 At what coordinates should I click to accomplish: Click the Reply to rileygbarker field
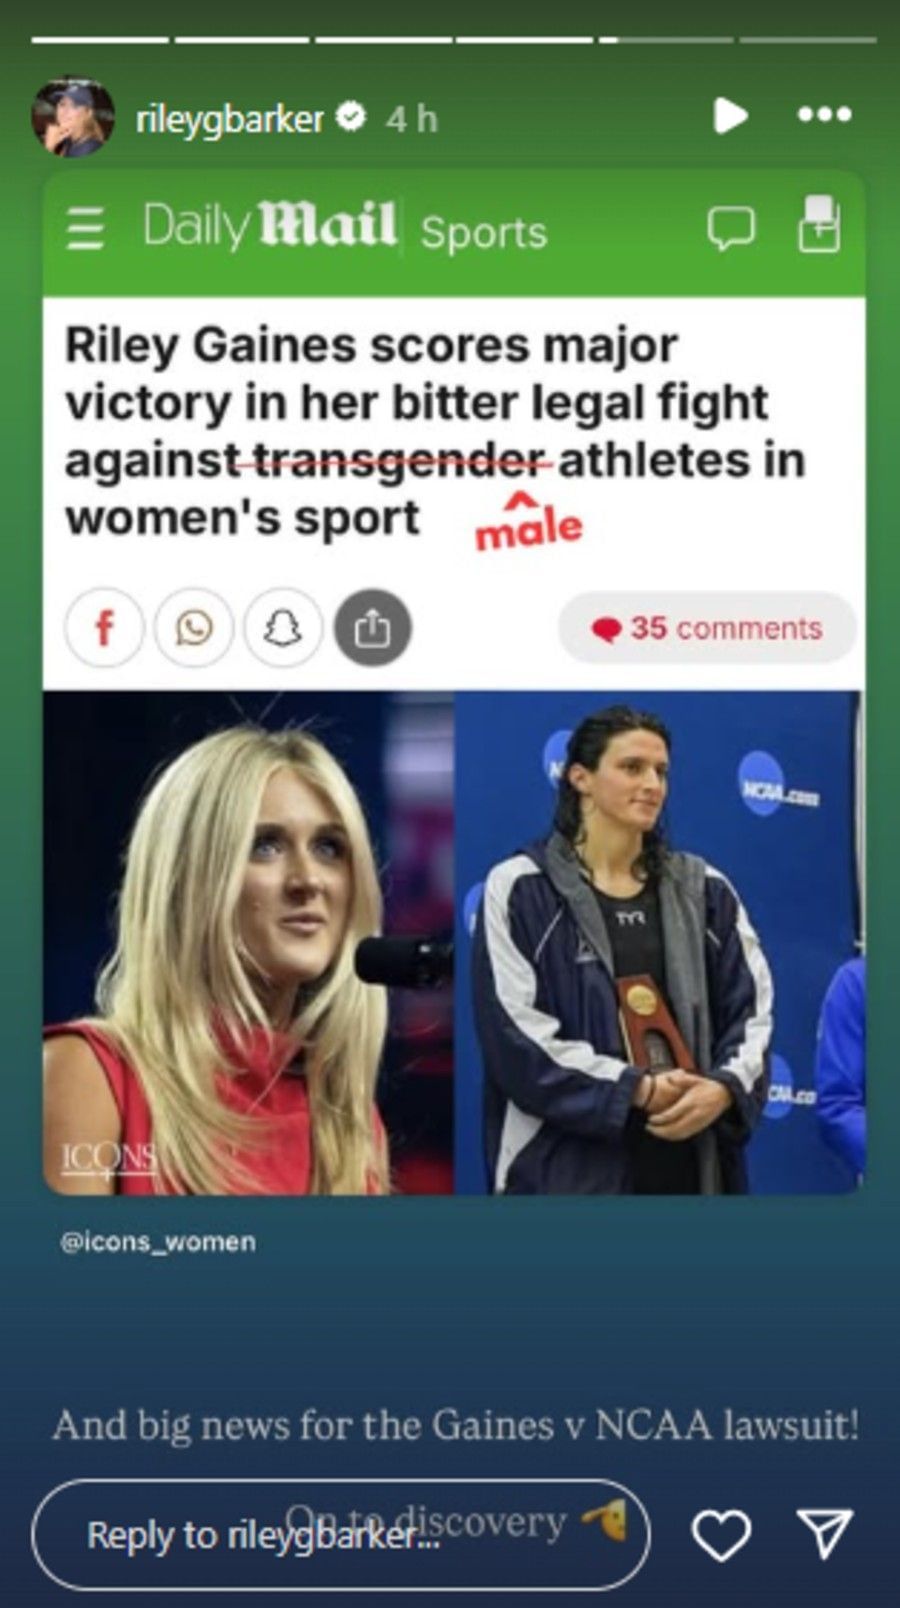pos(341,1534)
